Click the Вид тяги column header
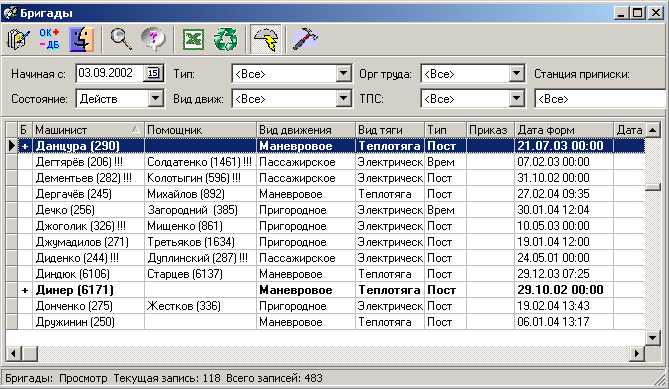The height and width of the screenshot is (389, 669). coord(390,130)
